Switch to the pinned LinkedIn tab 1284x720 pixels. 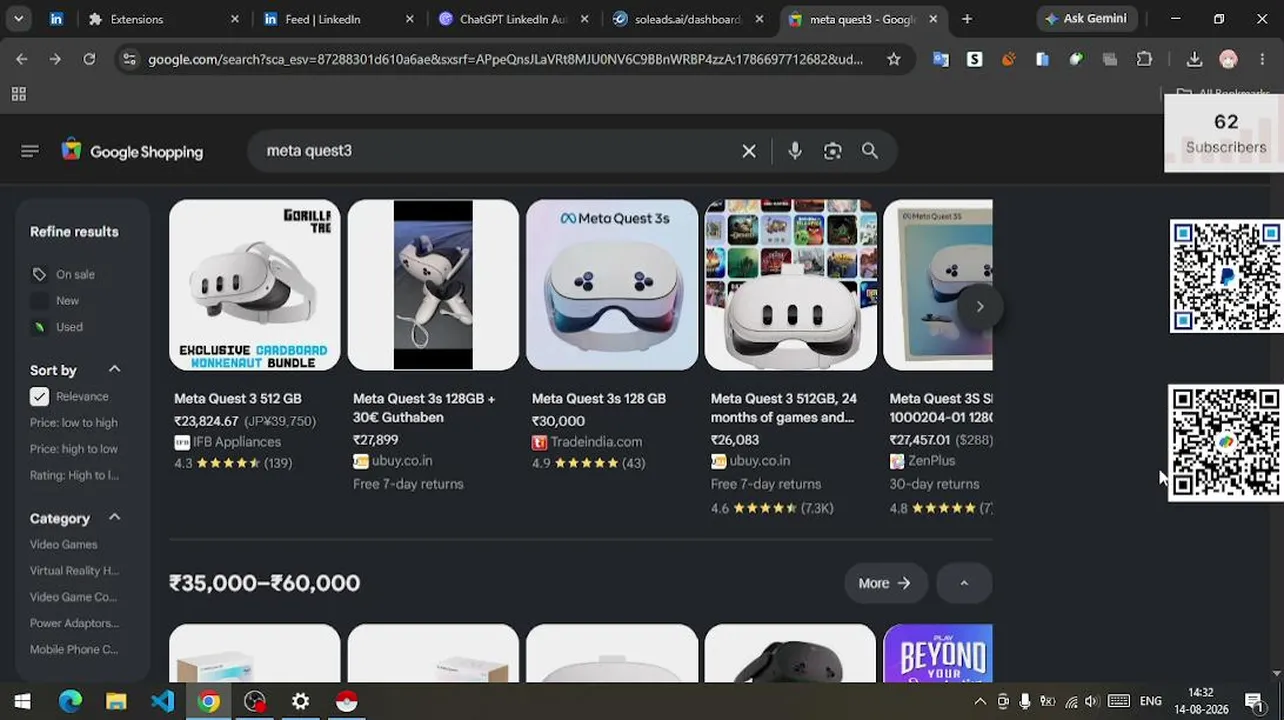56,19
